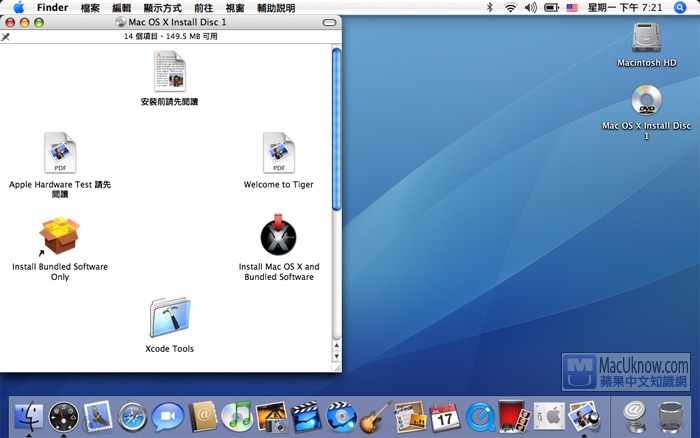
Task: Click the scroll up arrow
Action: 337,345
